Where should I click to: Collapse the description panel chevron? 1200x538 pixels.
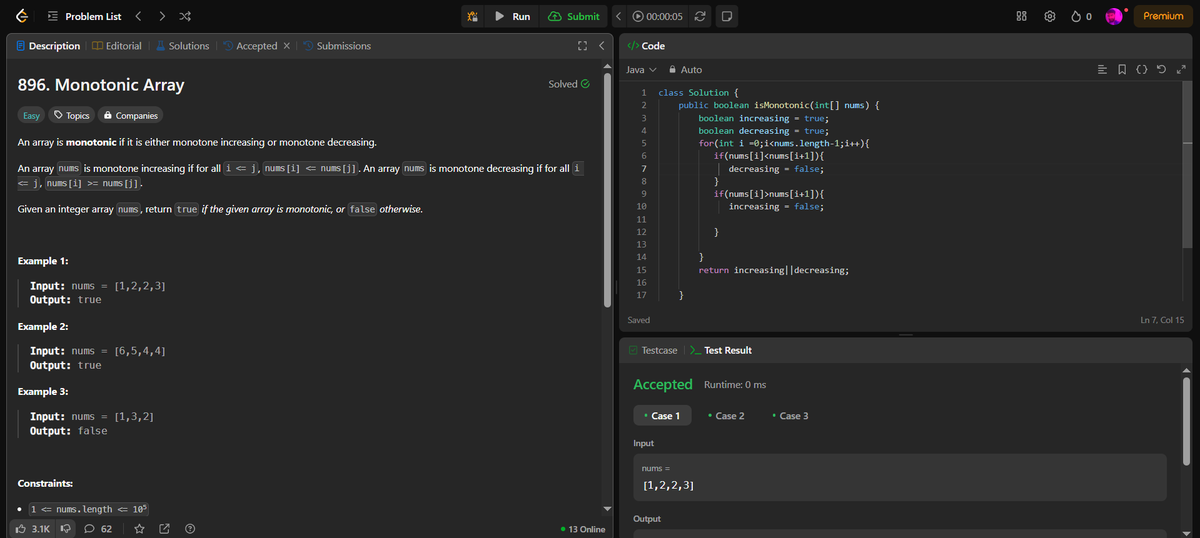[x=601, y=46]
